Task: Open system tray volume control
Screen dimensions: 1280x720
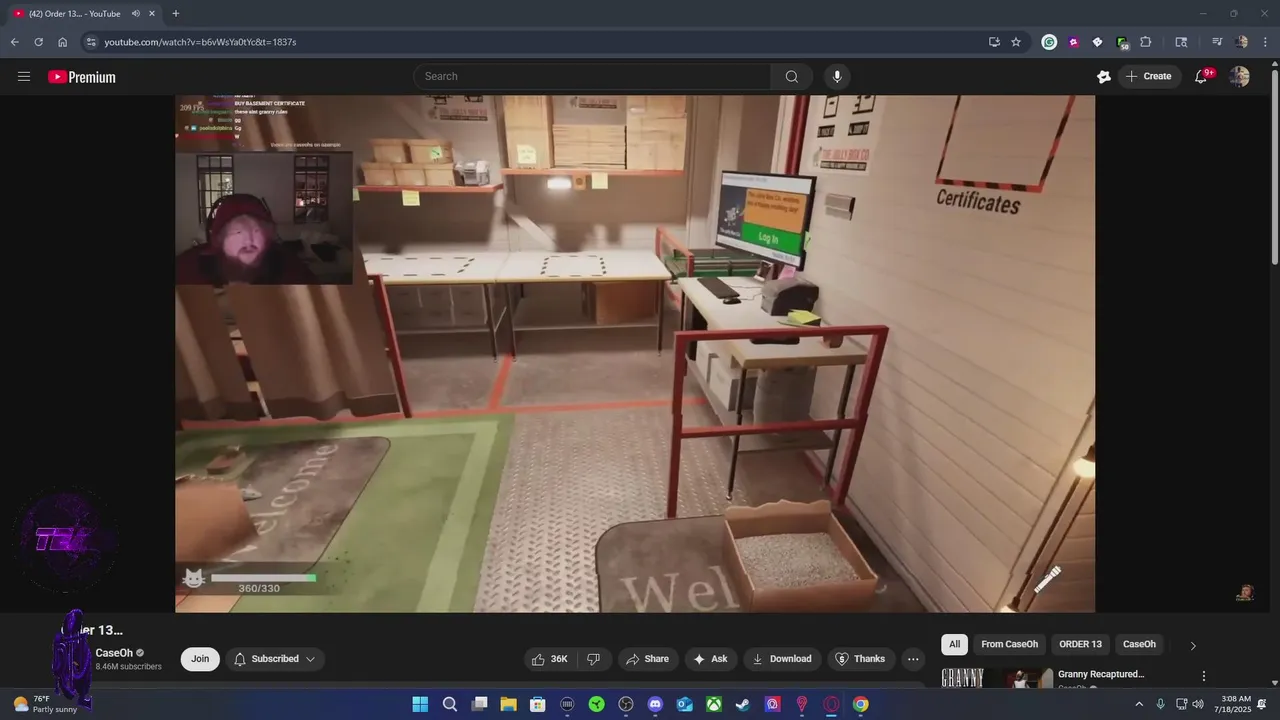Action: tap(1198, 704)
